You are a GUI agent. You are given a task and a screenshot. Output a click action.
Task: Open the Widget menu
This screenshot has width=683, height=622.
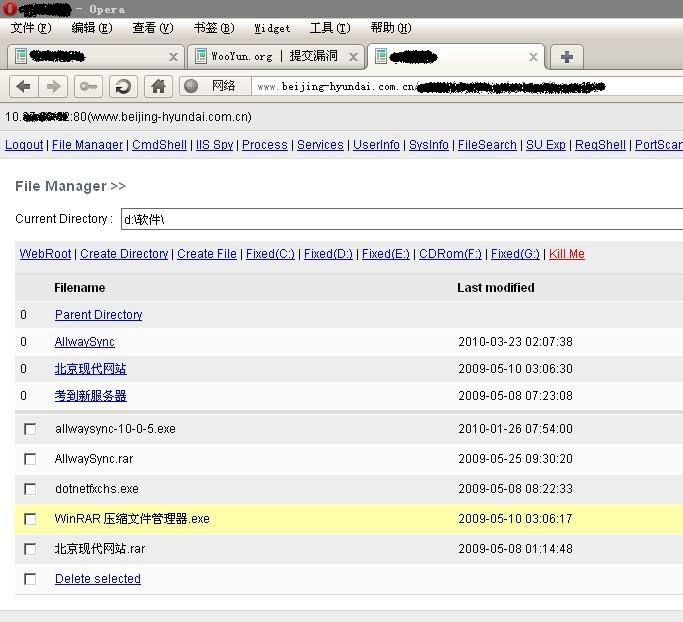(272, 28)
